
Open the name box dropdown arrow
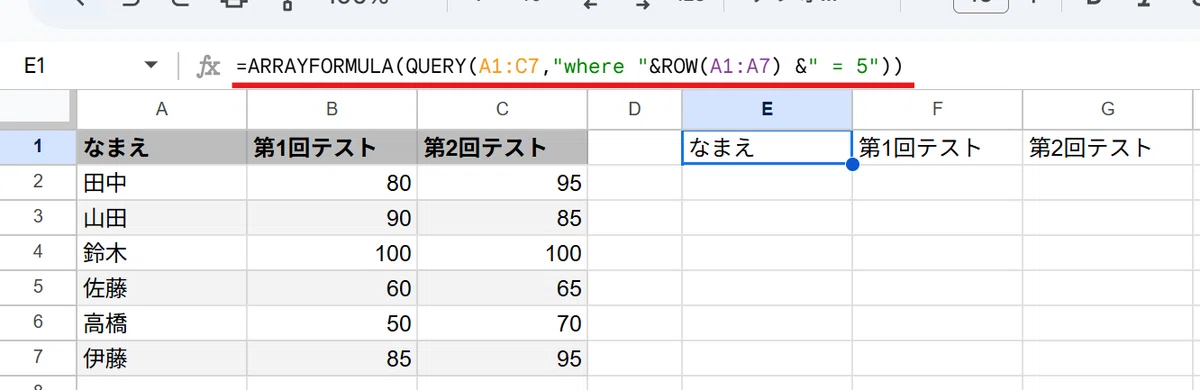[x=151, y=66]
